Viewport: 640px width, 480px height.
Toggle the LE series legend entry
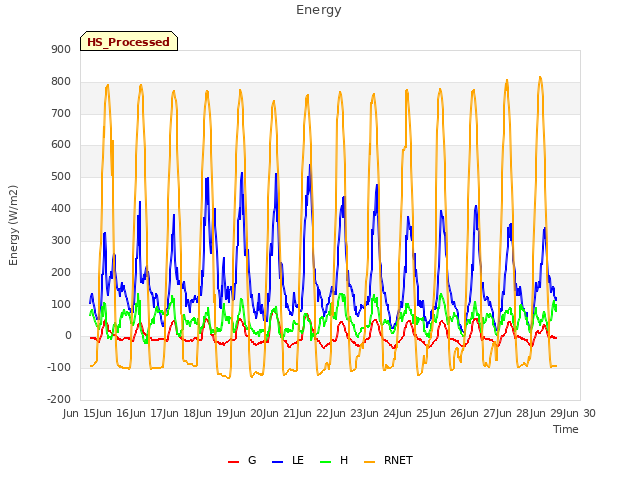coord(288,460)
